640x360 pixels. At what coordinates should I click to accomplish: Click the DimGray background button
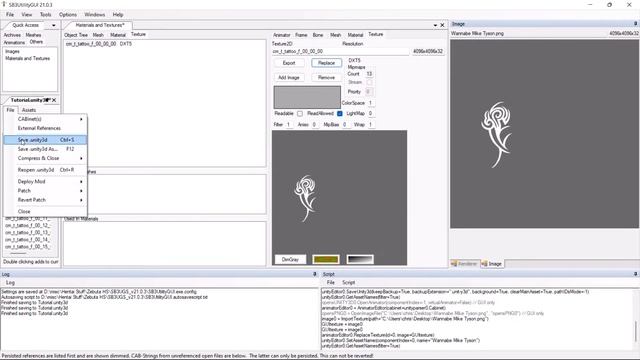pos(290,260)
